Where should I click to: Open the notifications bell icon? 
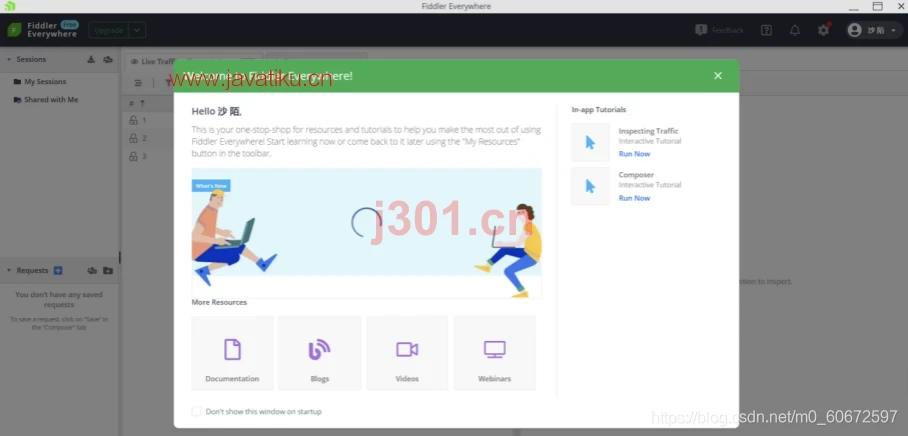(795, 30)
